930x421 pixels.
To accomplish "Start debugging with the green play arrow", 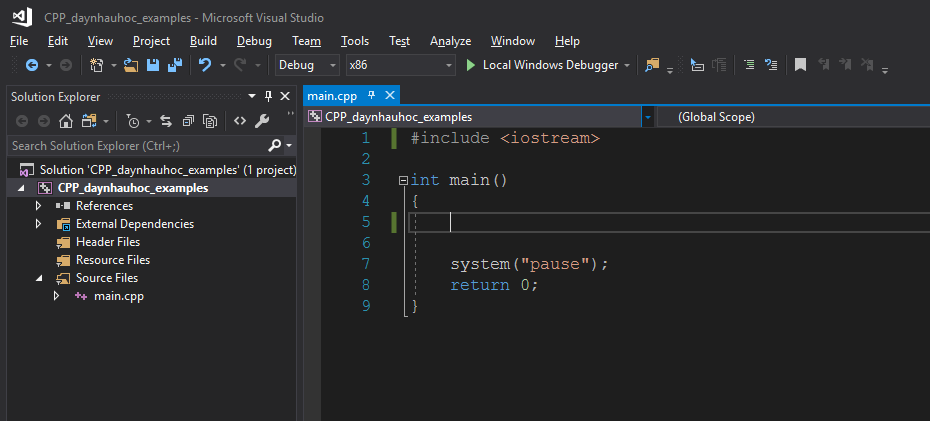I will pos(471,65).
